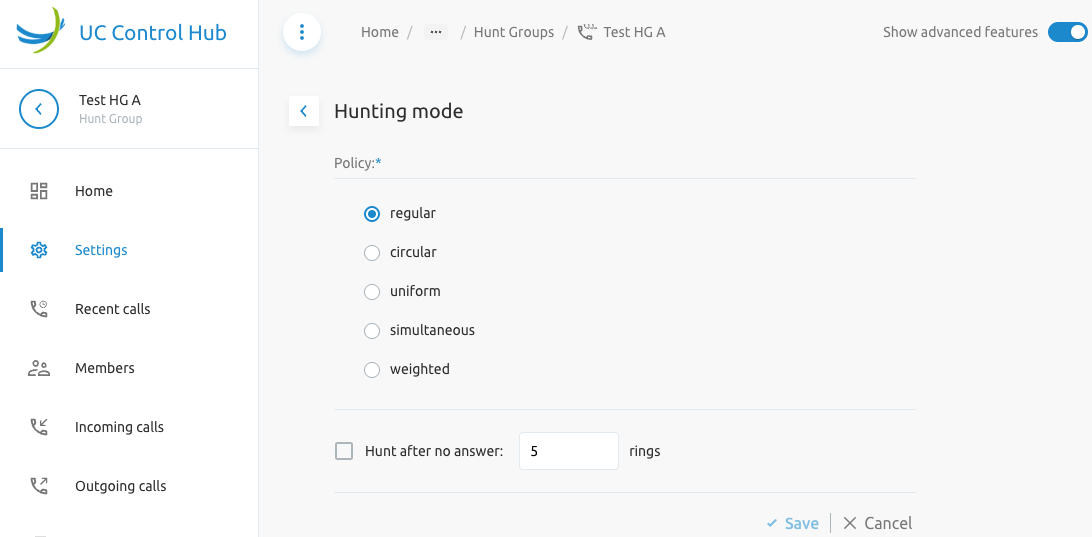This screenshot has width=1092, height=537.
Task: Click the Home dashboard icon in sidebar
Action: (39, 191)
